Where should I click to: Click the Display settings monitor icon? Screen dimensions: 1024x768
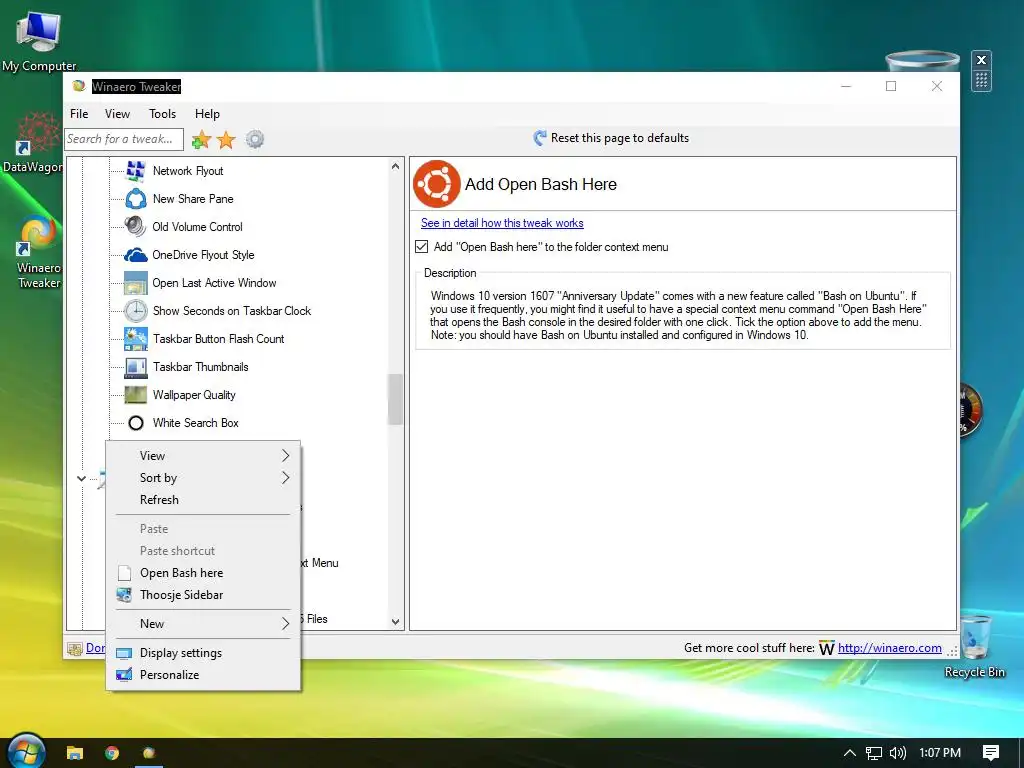click(124, 653)
